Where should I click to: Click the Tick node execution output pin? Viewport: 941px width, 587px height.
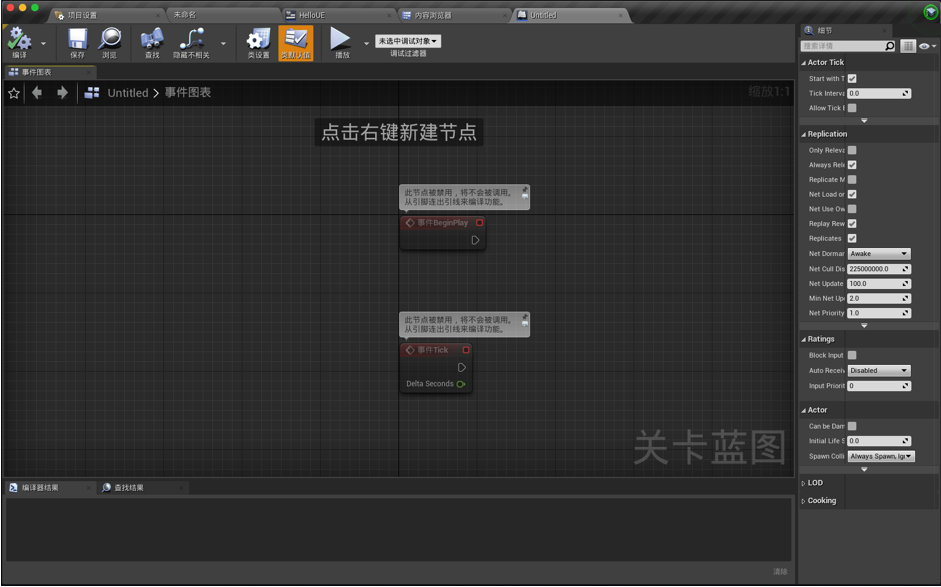point(461,367)
